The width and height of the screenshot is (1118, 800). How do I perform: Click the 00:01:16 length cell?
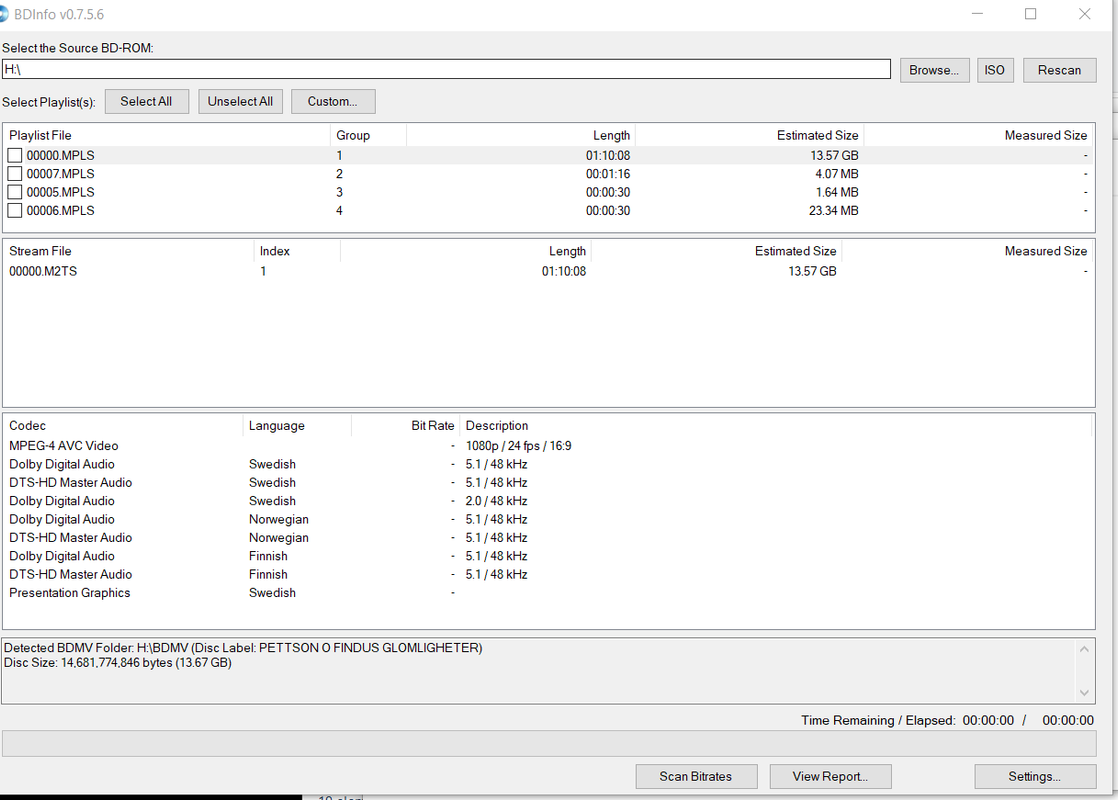(x=608, y=174)
